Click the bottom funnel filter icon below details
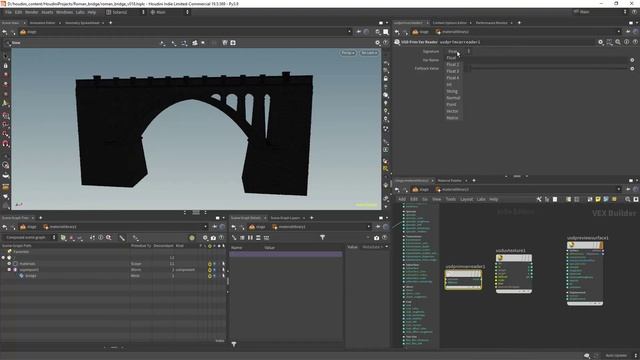The height and width of the screenshot is (360, 640). pos(234,344)
